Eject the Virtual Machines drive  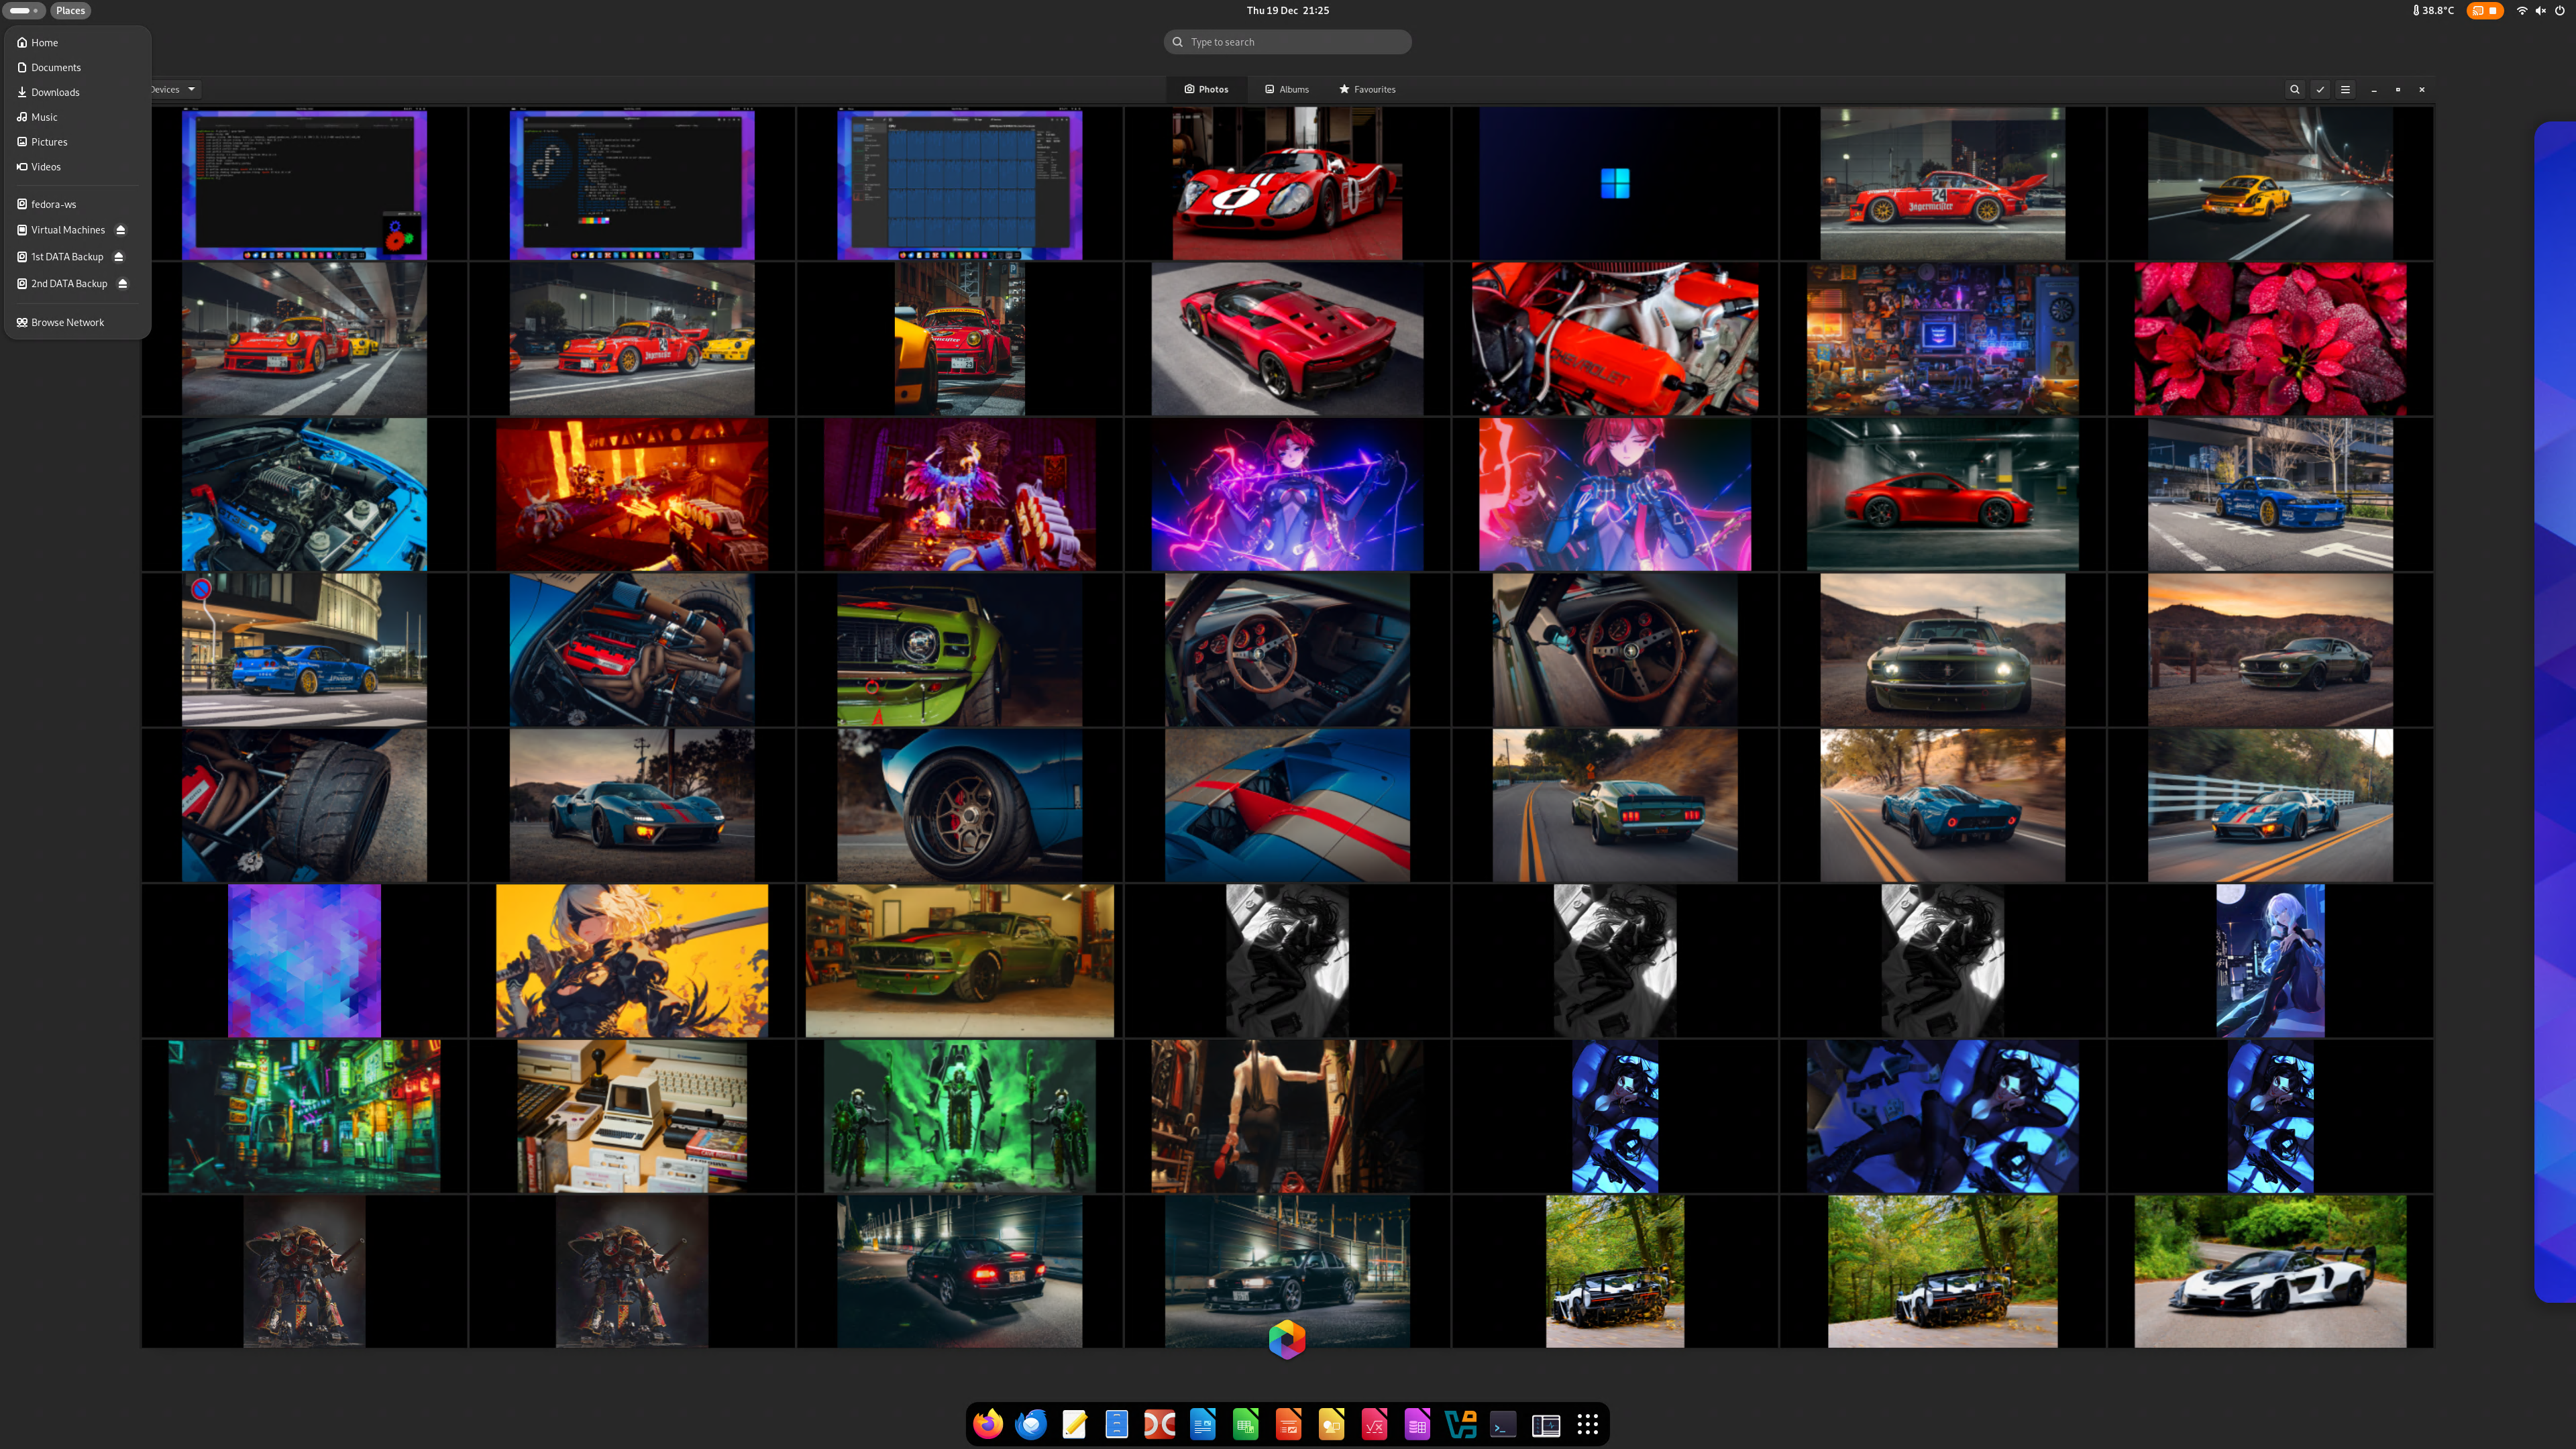click(121, 230)
